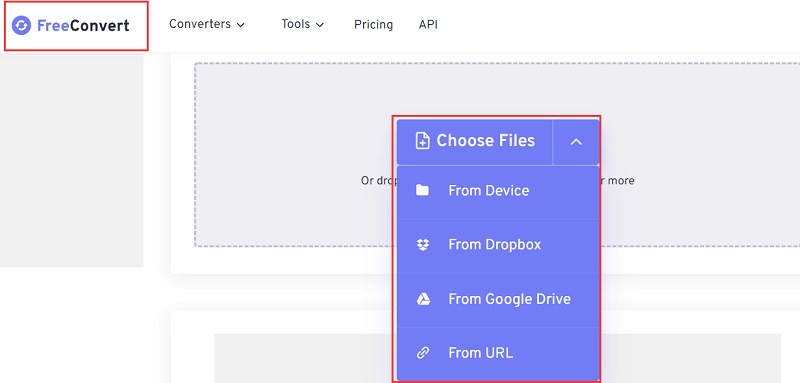Click the chain link icon beside From URL
The image size is (800, 383).
coord(422,353)
